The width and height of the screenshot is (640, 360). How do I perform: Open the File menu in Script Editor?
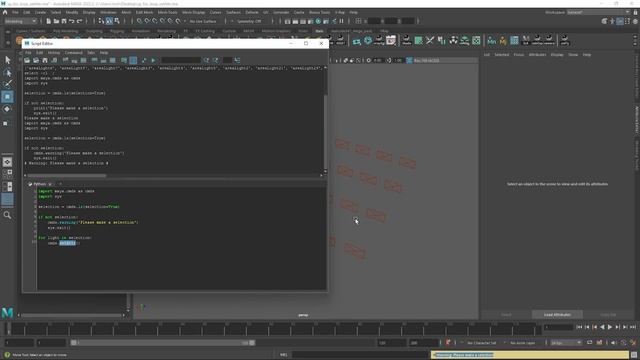point(28,53)
